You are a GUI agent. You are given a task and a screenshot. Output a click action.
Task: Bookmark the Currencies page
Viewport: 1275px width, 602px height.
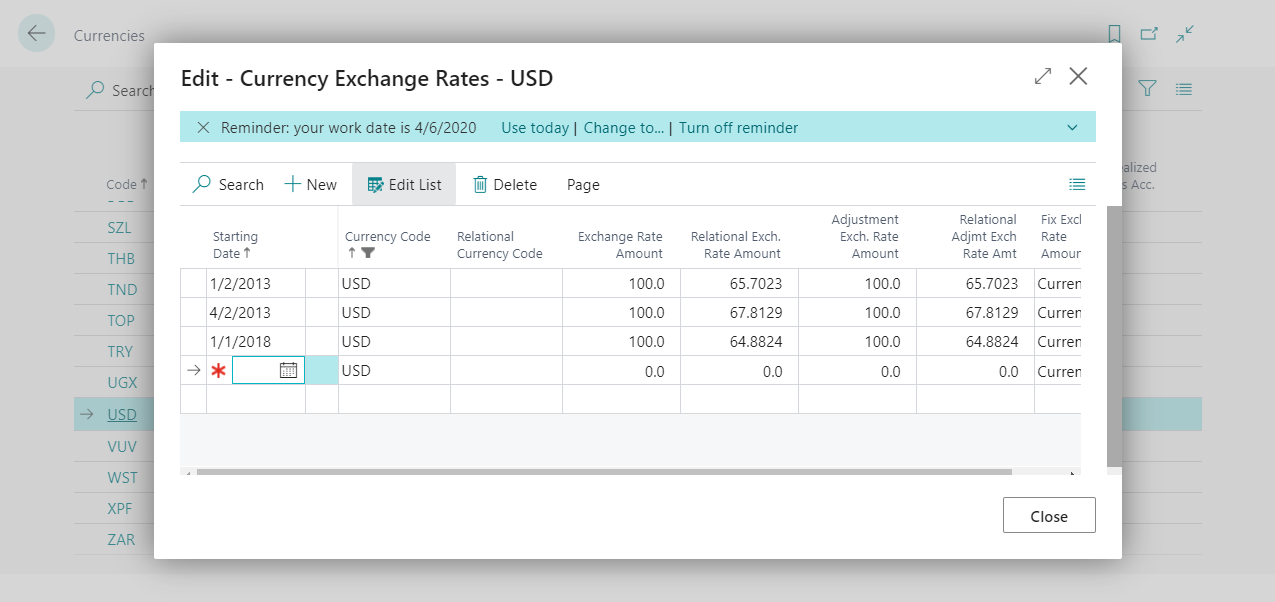tap(1114, 33)
